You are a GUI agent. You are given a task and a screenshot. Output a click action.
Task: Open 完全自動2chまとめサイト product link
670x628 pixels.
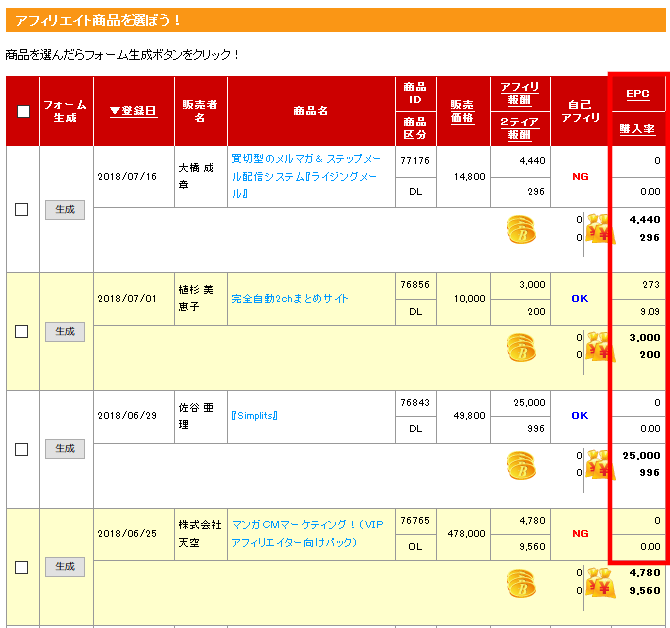(x=290, y=299)
